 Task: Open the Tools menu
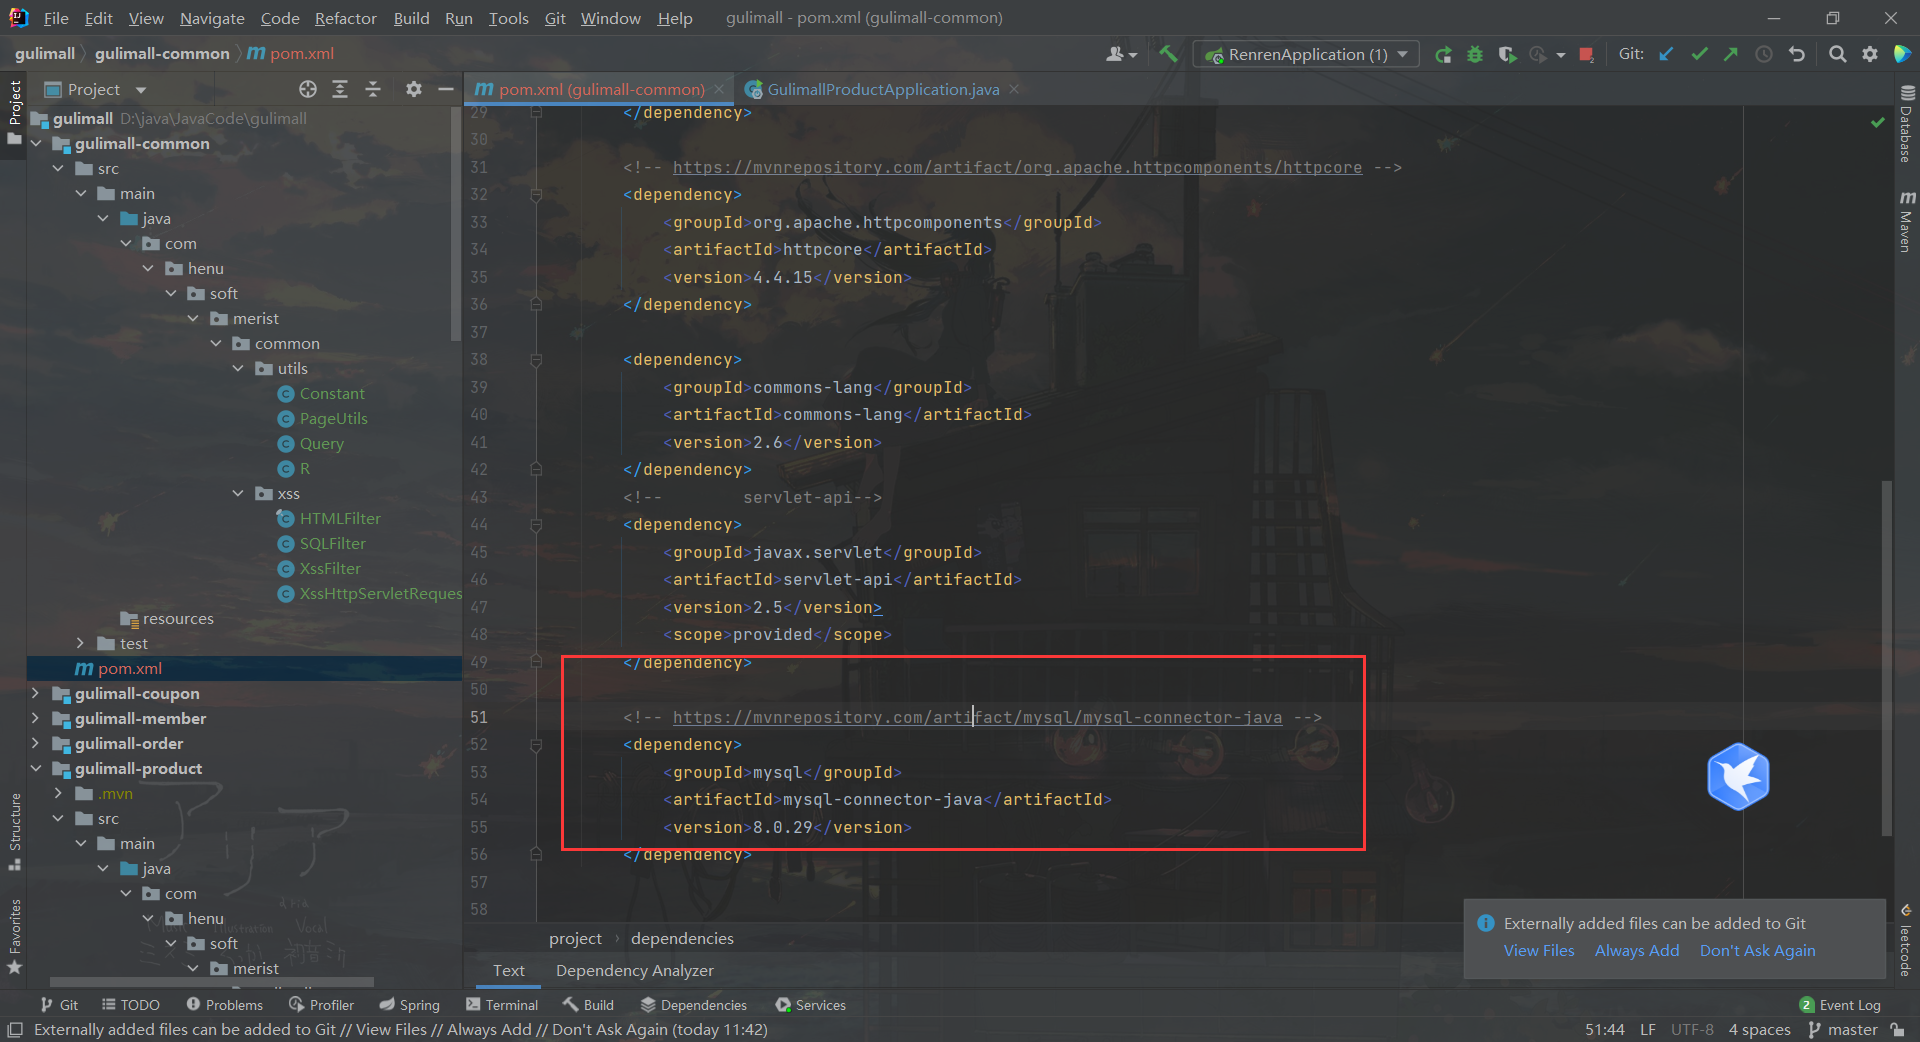508,18
